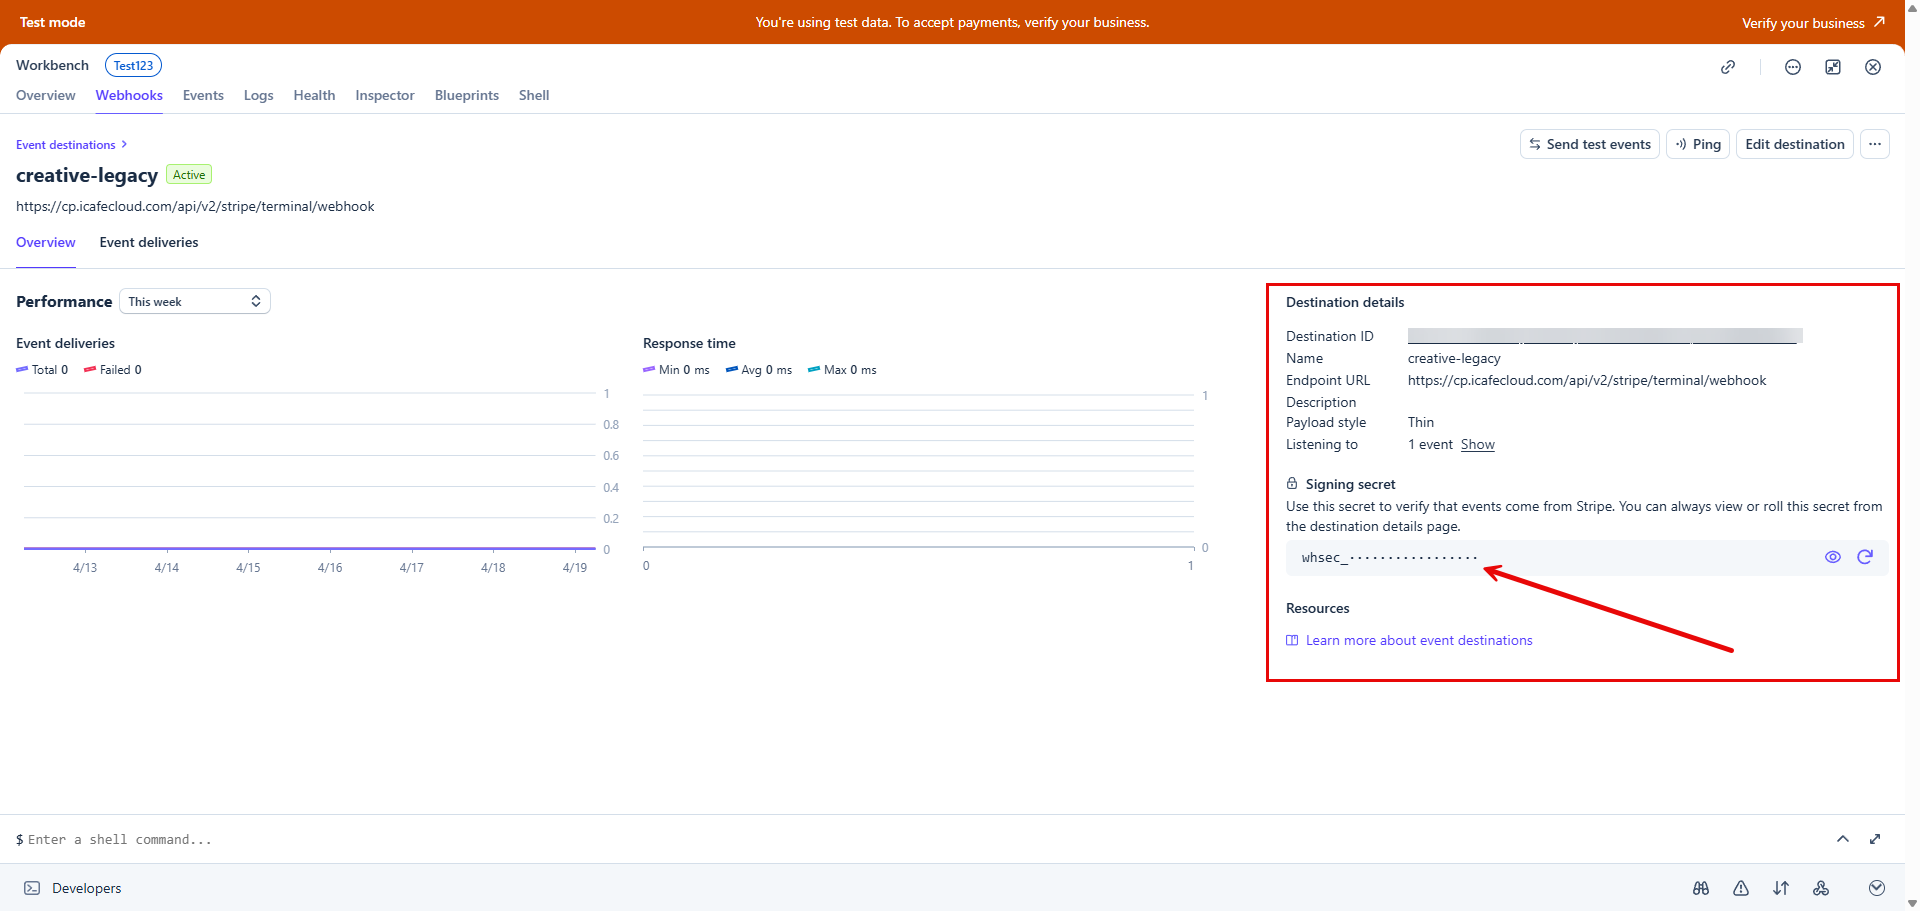Open the circled chevron menu in the footer
The image size is (1920, 911).
click(x=1876, y=888)
